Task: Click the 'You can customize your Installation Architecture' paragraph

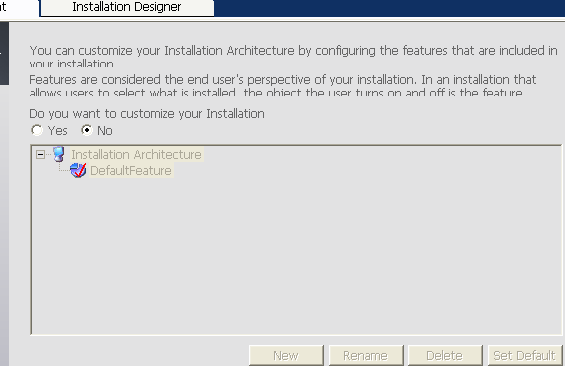Action: pyautogui.click(x=293, y=56)
